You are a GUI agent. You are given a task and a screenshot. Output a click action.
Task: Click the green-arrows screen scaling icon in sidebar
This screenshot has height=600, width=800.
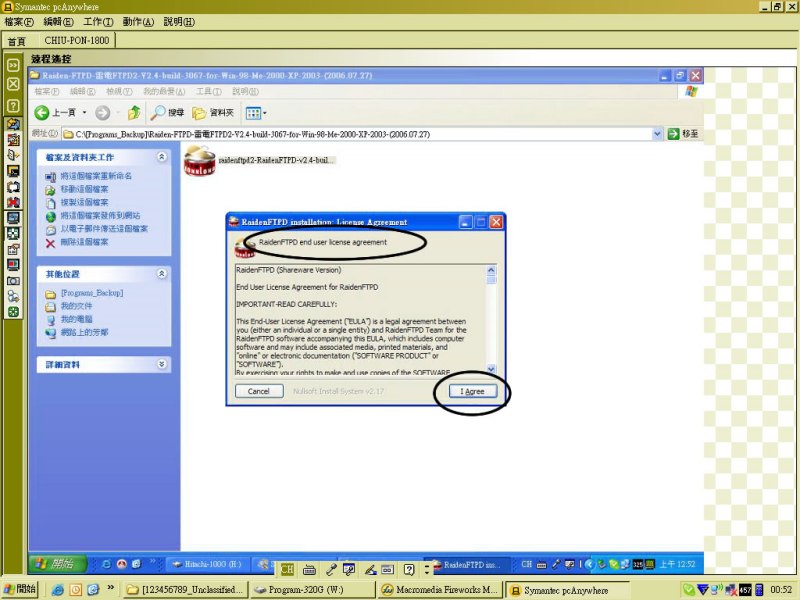pos(13,234)
